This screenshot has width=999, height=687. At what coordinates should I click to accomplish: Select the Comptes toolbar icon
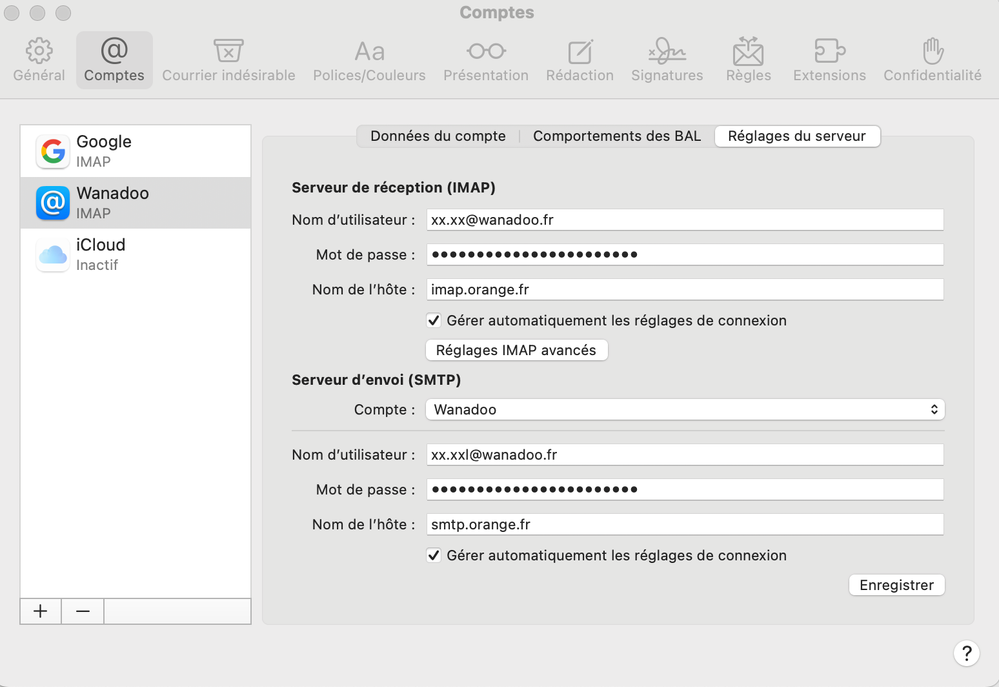(114, 61)
